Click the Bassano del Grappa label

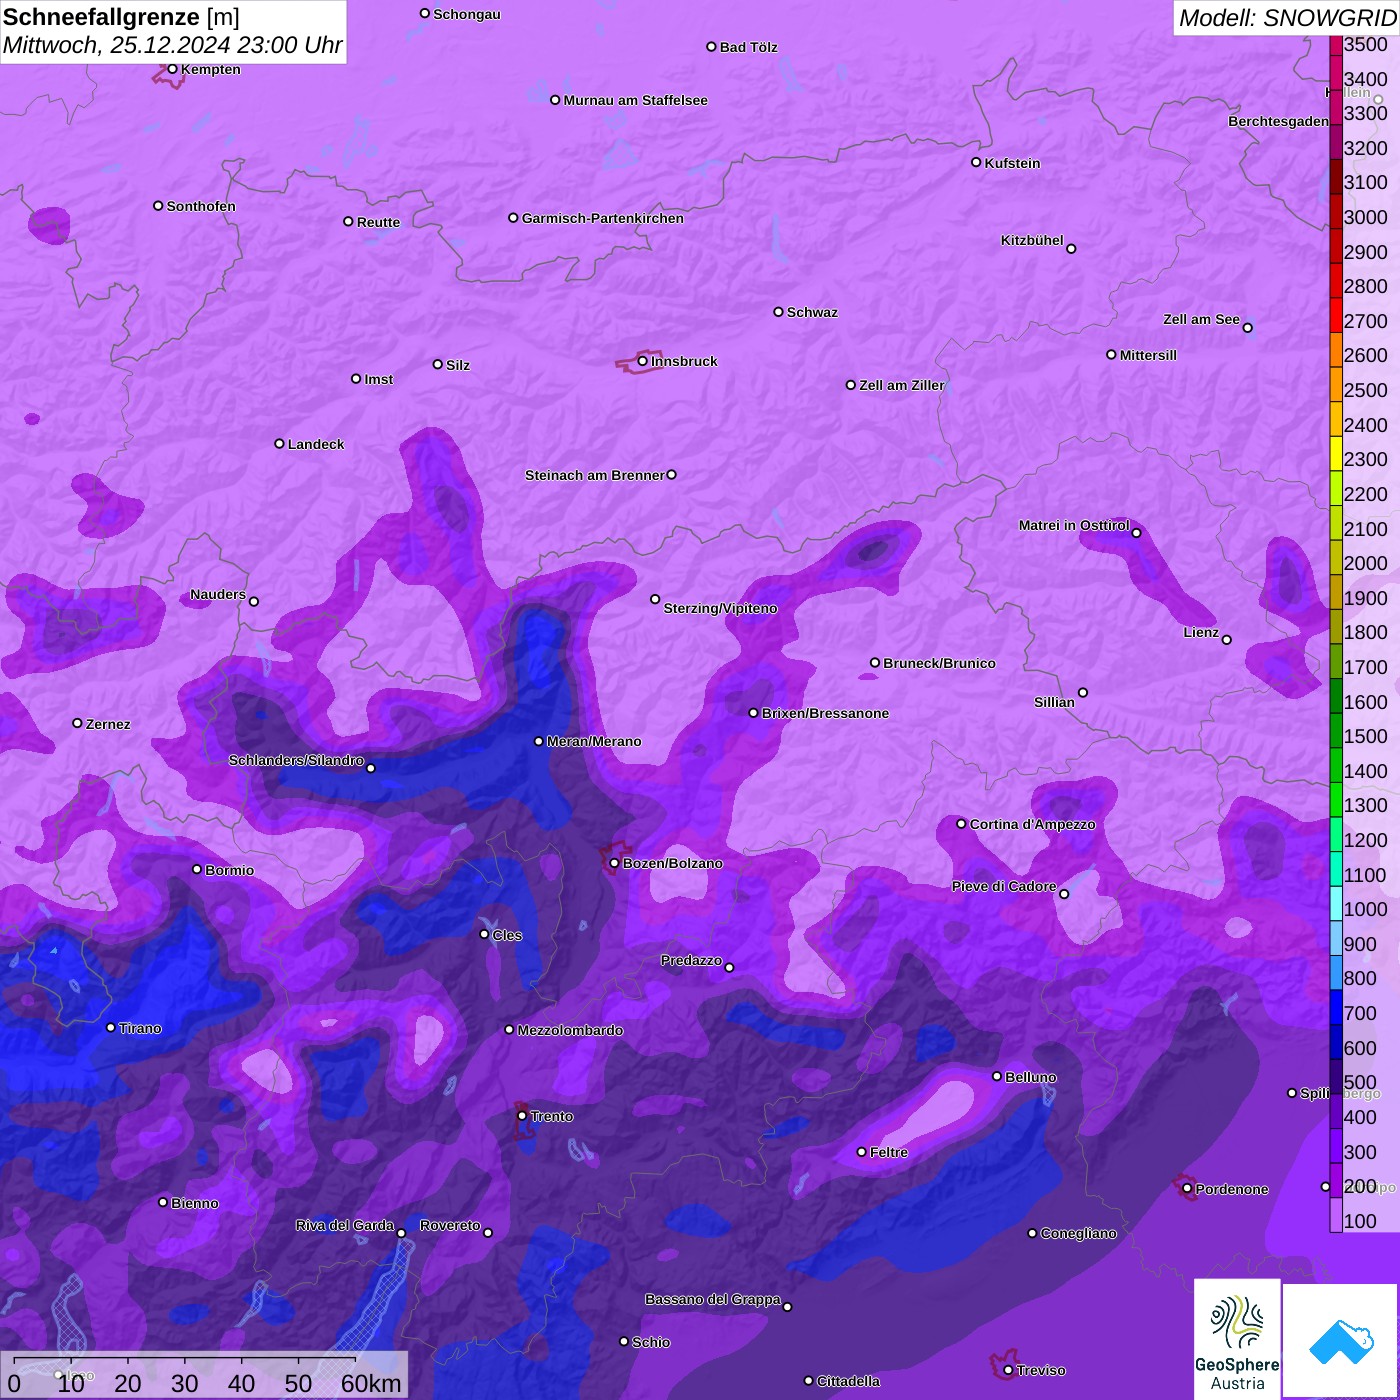coord(712,1299)
